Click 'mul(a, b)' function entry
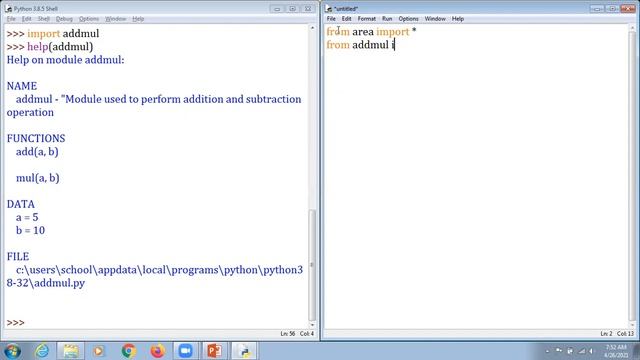Image resolution: width=640 pixels, height=360 pixels. [x=38, y=178]
